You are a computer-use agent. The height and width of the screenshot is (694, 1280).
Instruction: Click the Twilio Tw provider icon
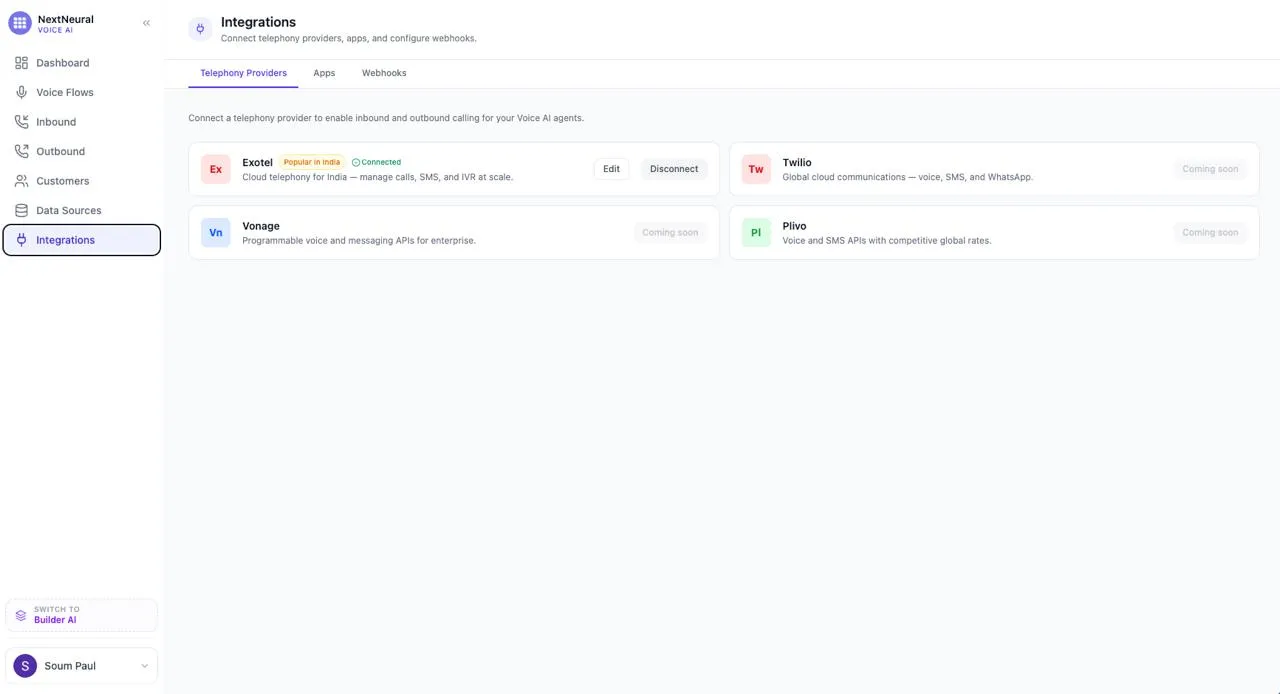756,169
